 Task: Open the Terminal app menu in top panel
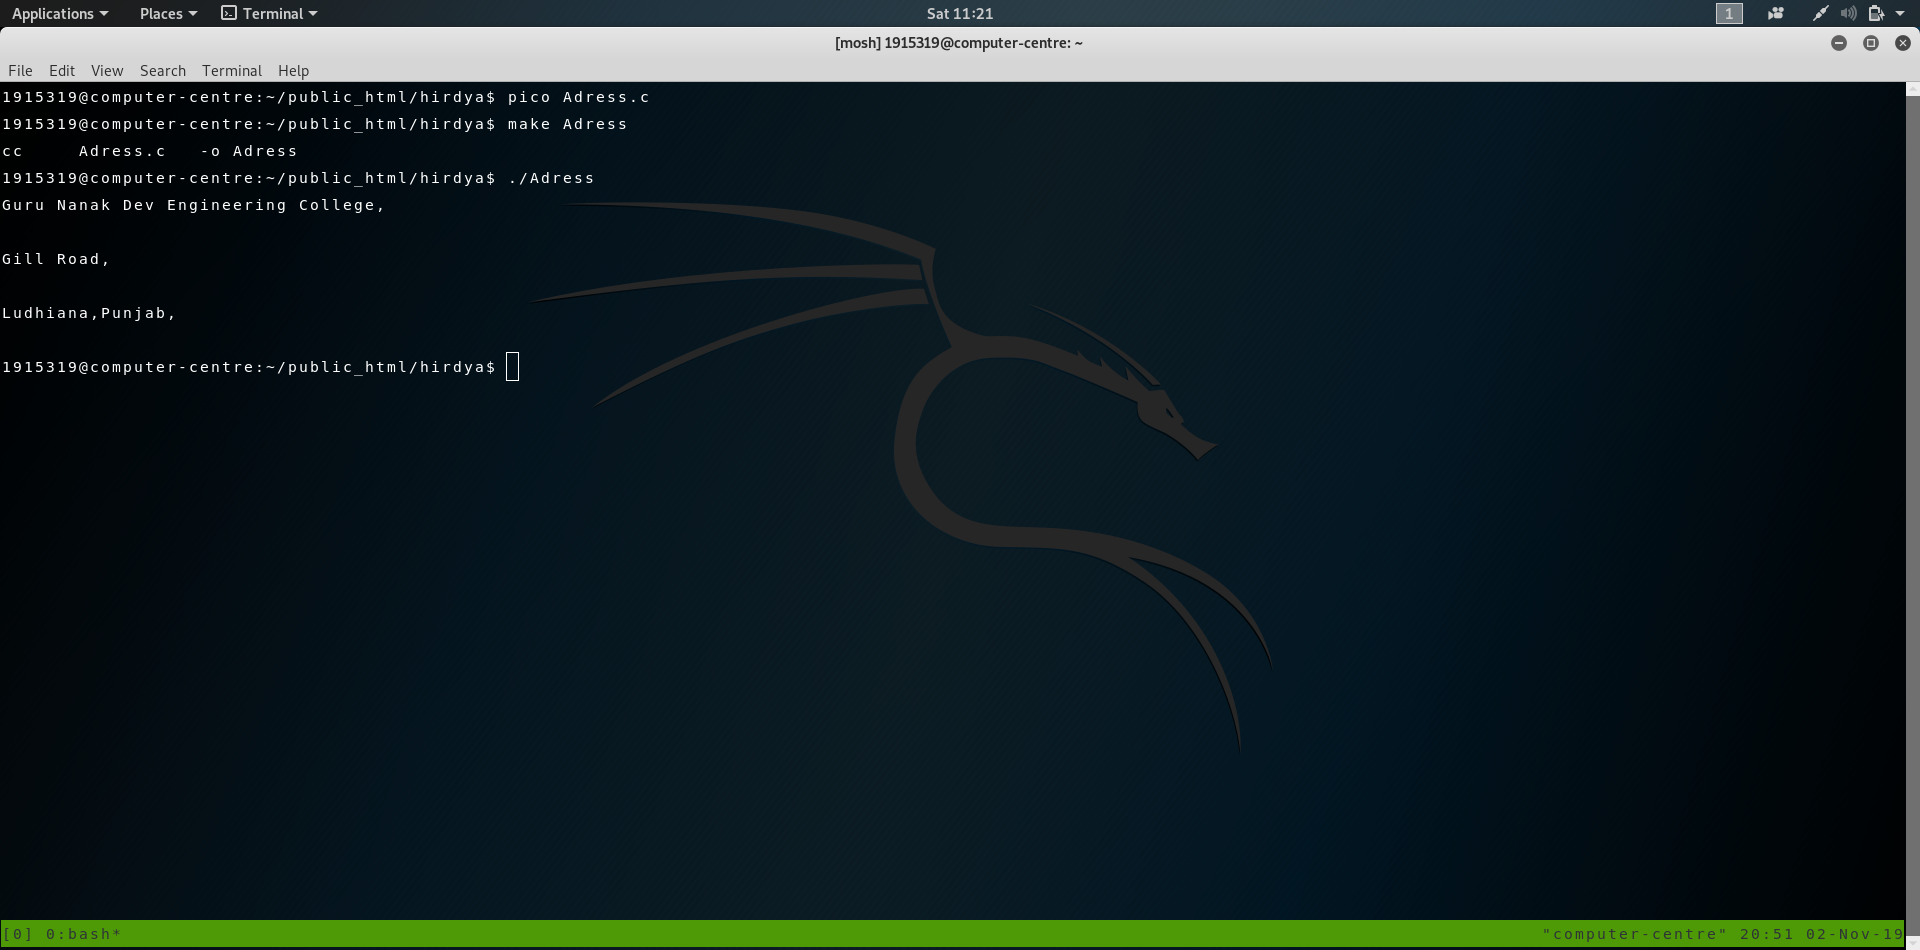click(269, 13)
